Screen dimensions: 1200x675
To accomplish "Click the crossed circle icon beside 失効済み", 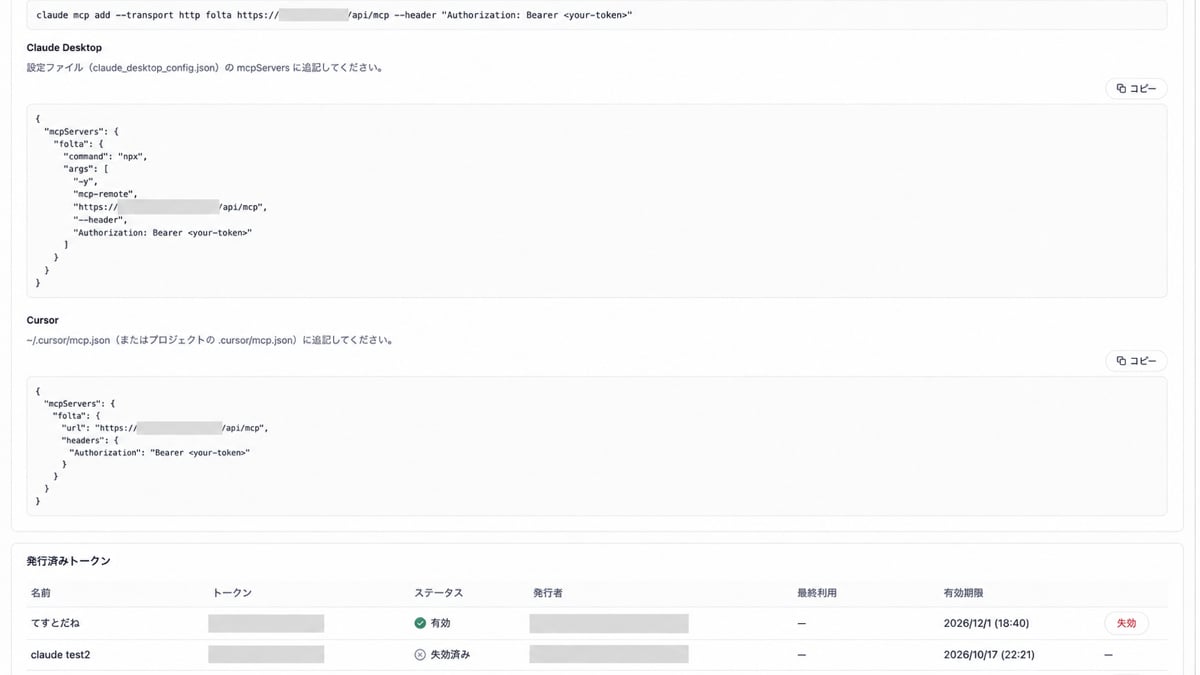I will click(x=420, y=654).
